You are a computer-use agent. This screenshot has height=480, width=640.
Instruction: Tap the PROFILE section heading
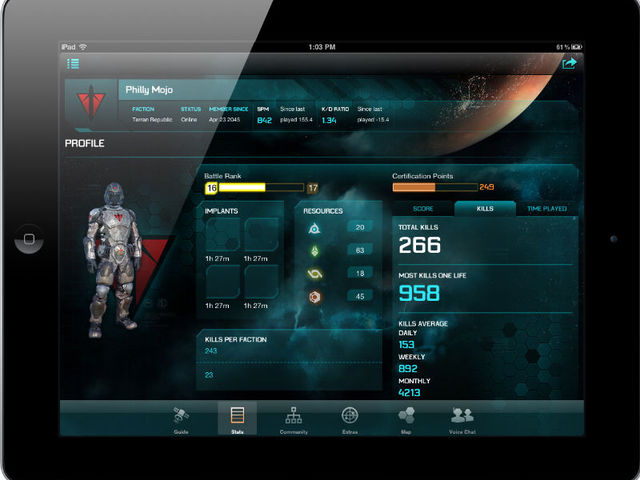point(84,143)
